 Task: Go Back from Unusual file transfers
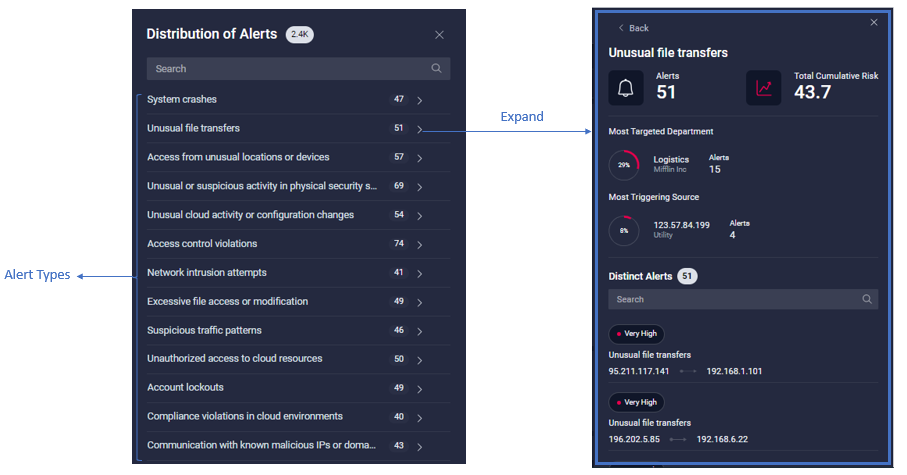pyautogui.click(x=634, y=28)
